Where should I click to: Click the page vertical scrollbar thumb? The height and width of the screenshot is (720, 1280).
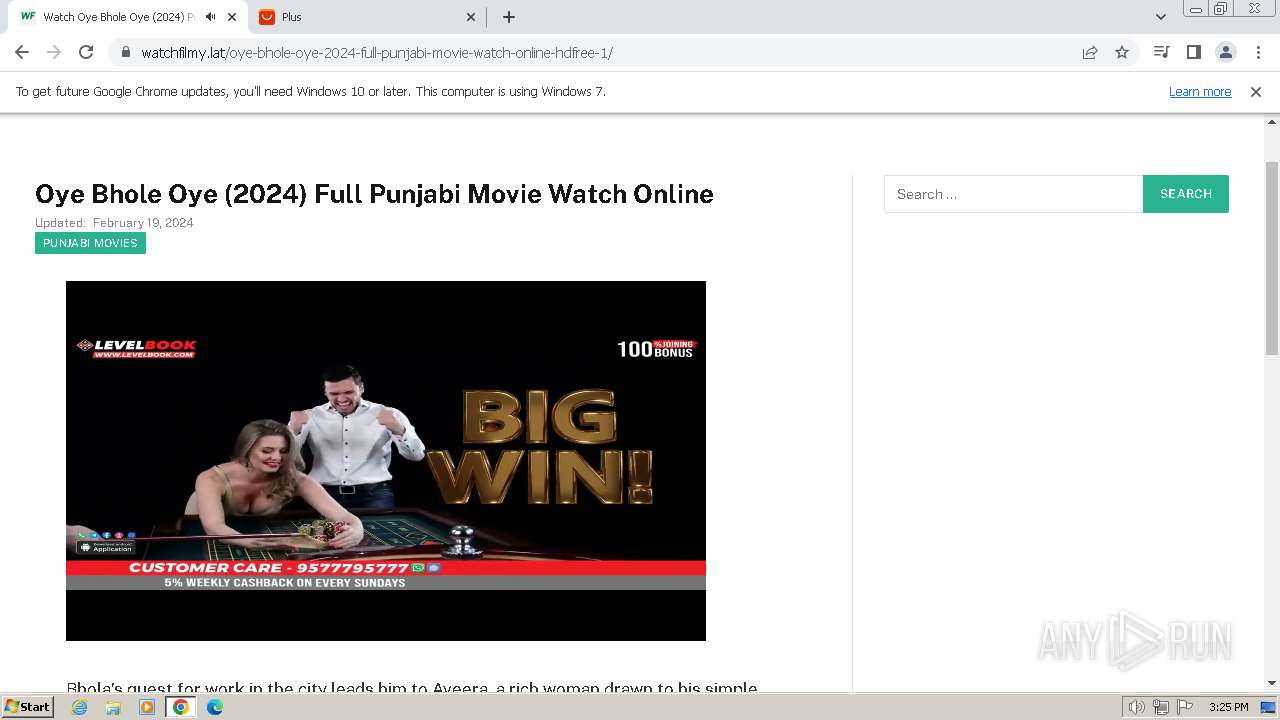pos(1272,258)
